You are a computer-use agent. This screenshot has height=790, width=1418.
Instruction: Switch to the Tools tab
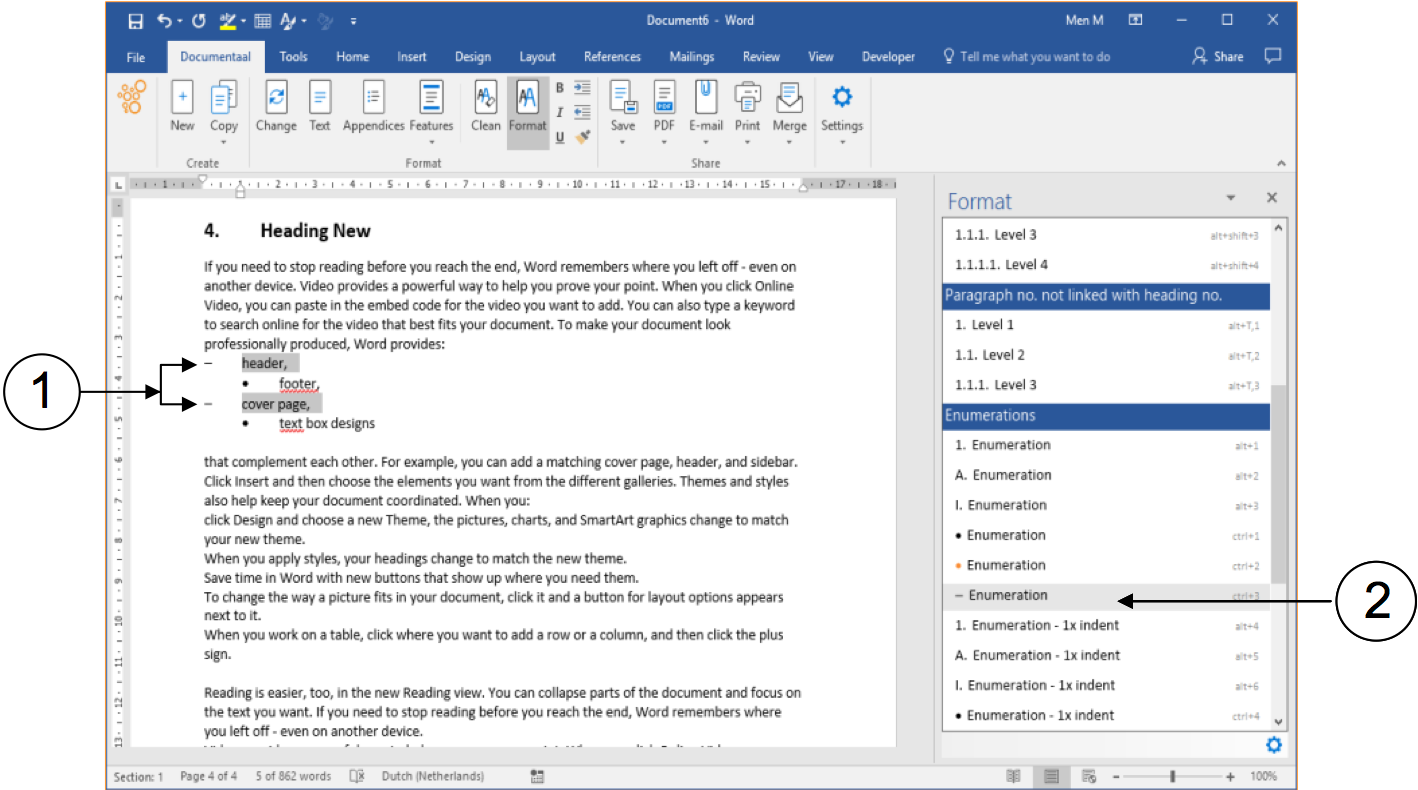(294, 57)
